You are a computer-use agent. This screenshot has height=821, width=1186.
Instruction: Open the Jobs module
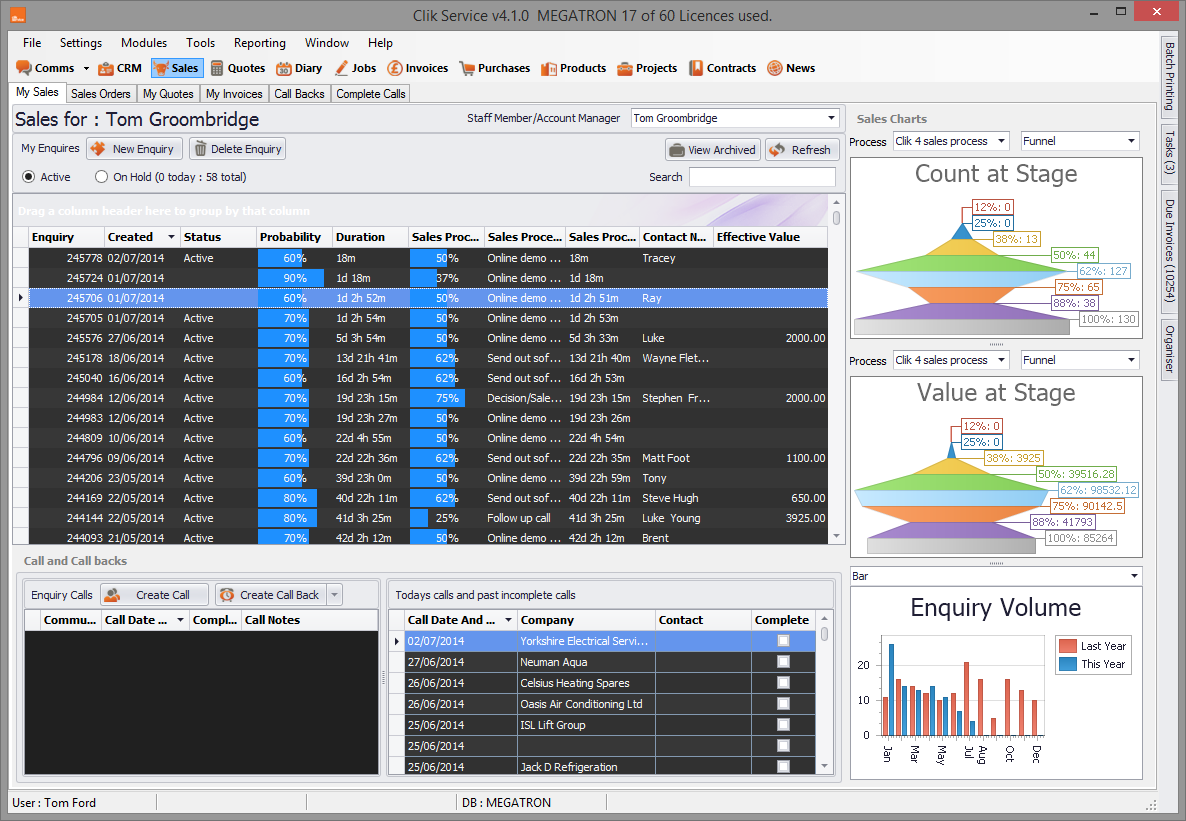[355, 68]
